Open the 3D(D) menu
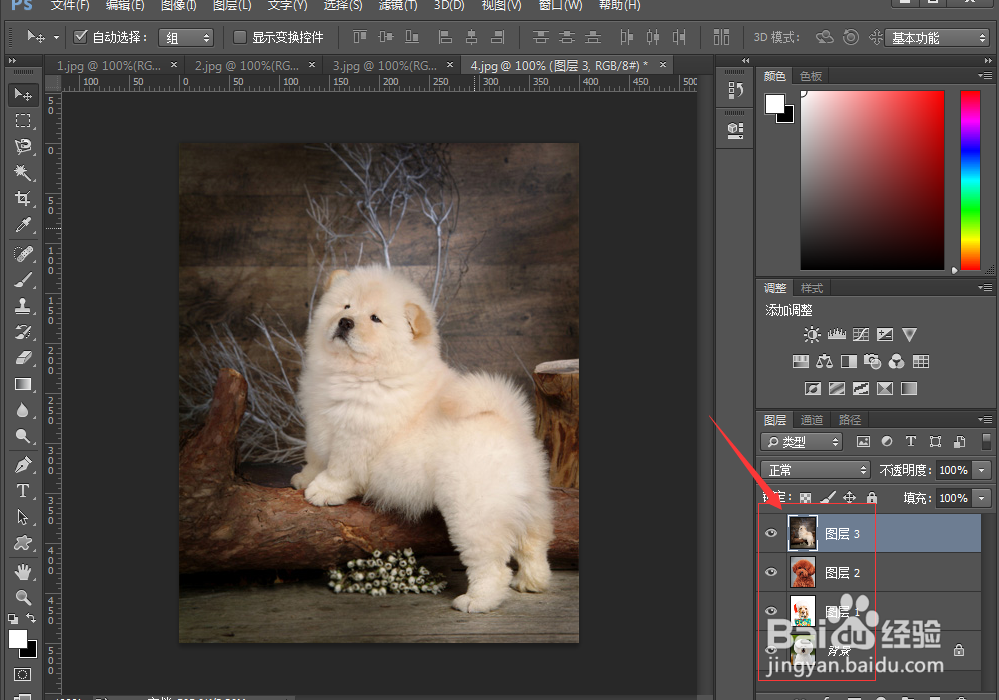999x700 pixels. (x=449, y=5)
